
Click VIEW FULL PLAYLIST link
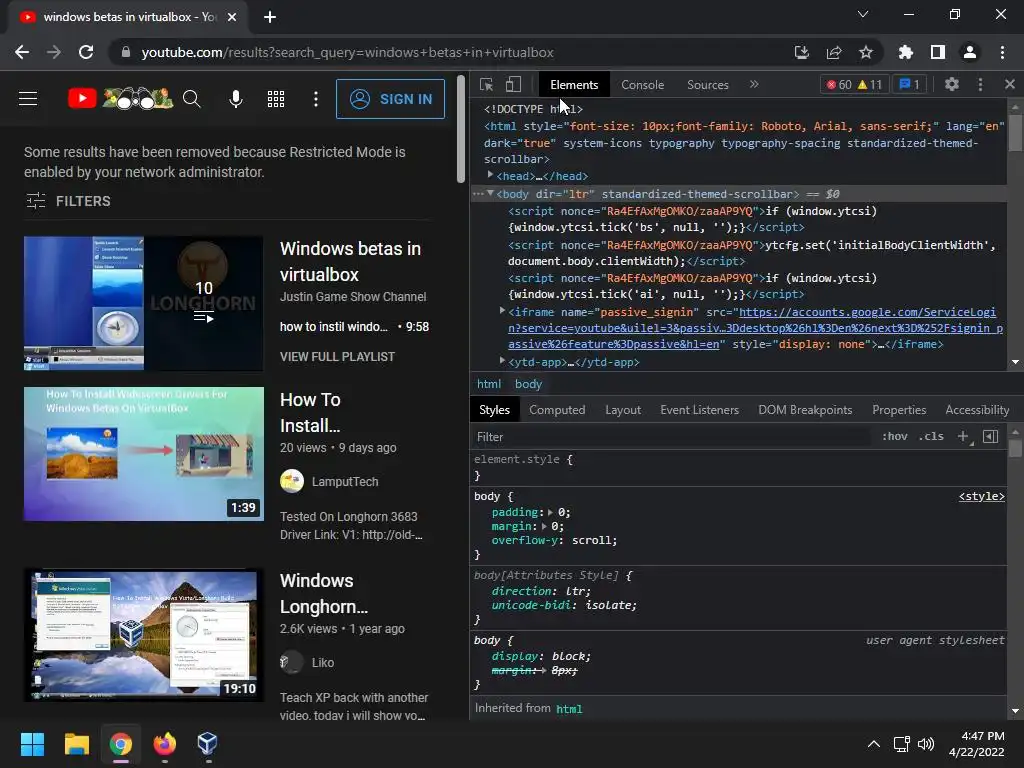tap(337, 357)
